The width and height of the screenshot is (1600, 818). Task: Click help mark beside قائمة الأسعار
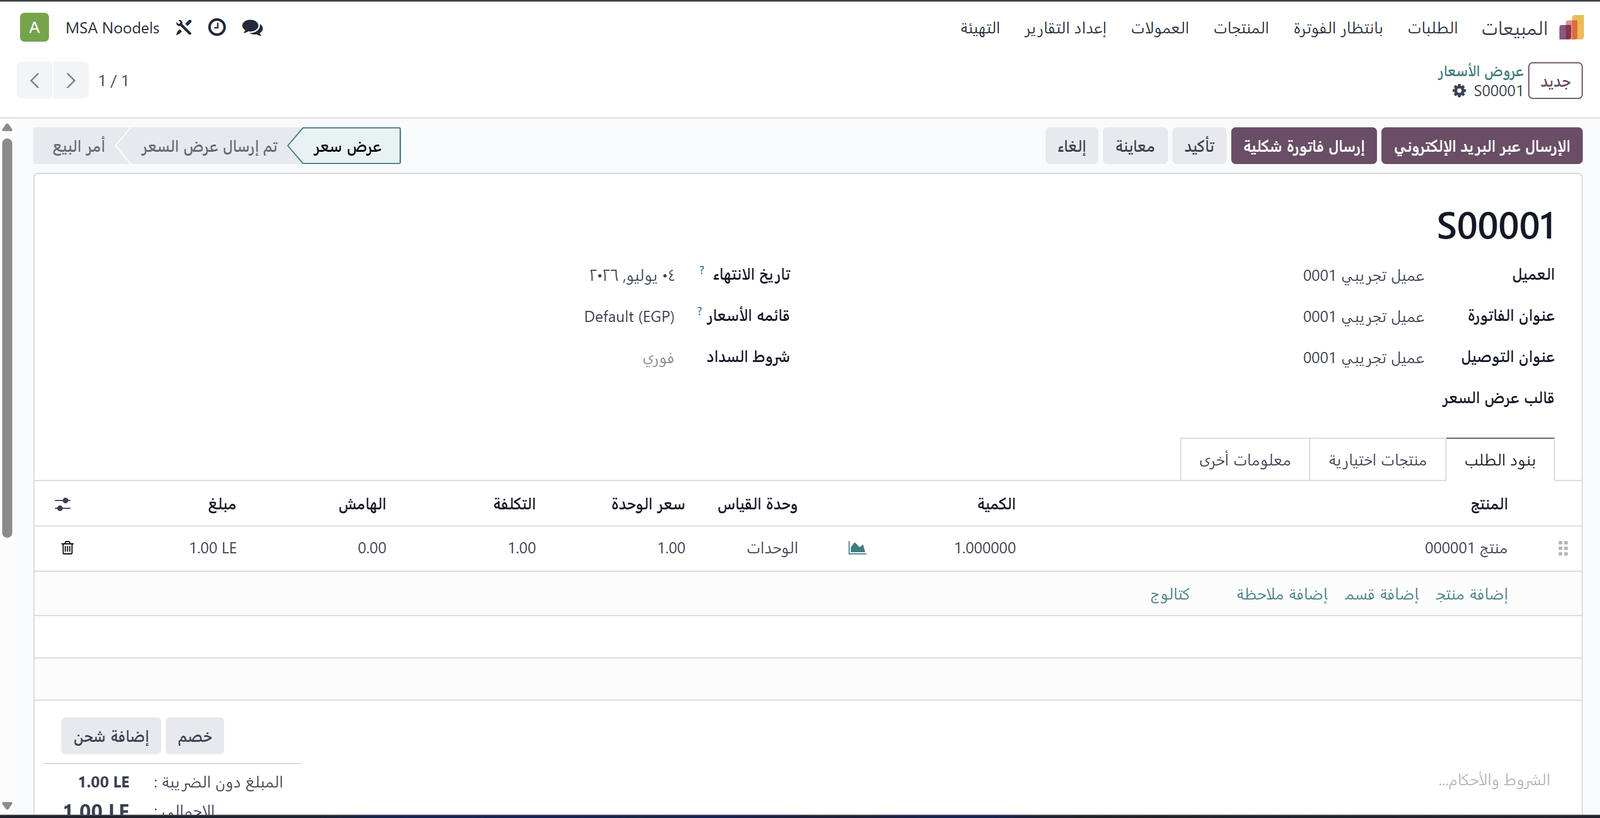point(699,311)
